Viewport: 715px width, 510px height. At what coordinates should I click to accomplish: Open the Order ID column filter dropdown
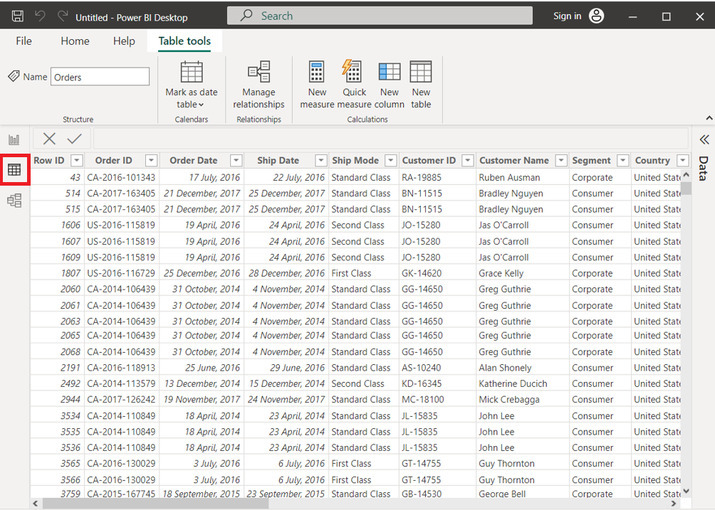[151, 160]
